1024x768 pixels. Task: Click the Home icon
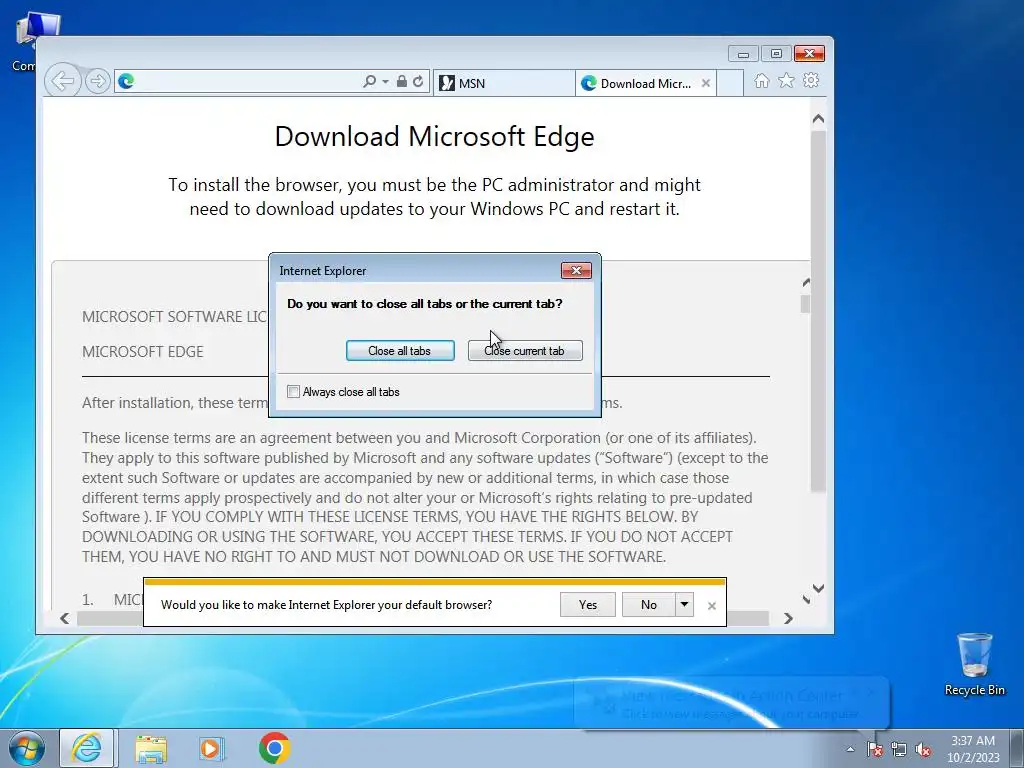(x=761, y=81)
